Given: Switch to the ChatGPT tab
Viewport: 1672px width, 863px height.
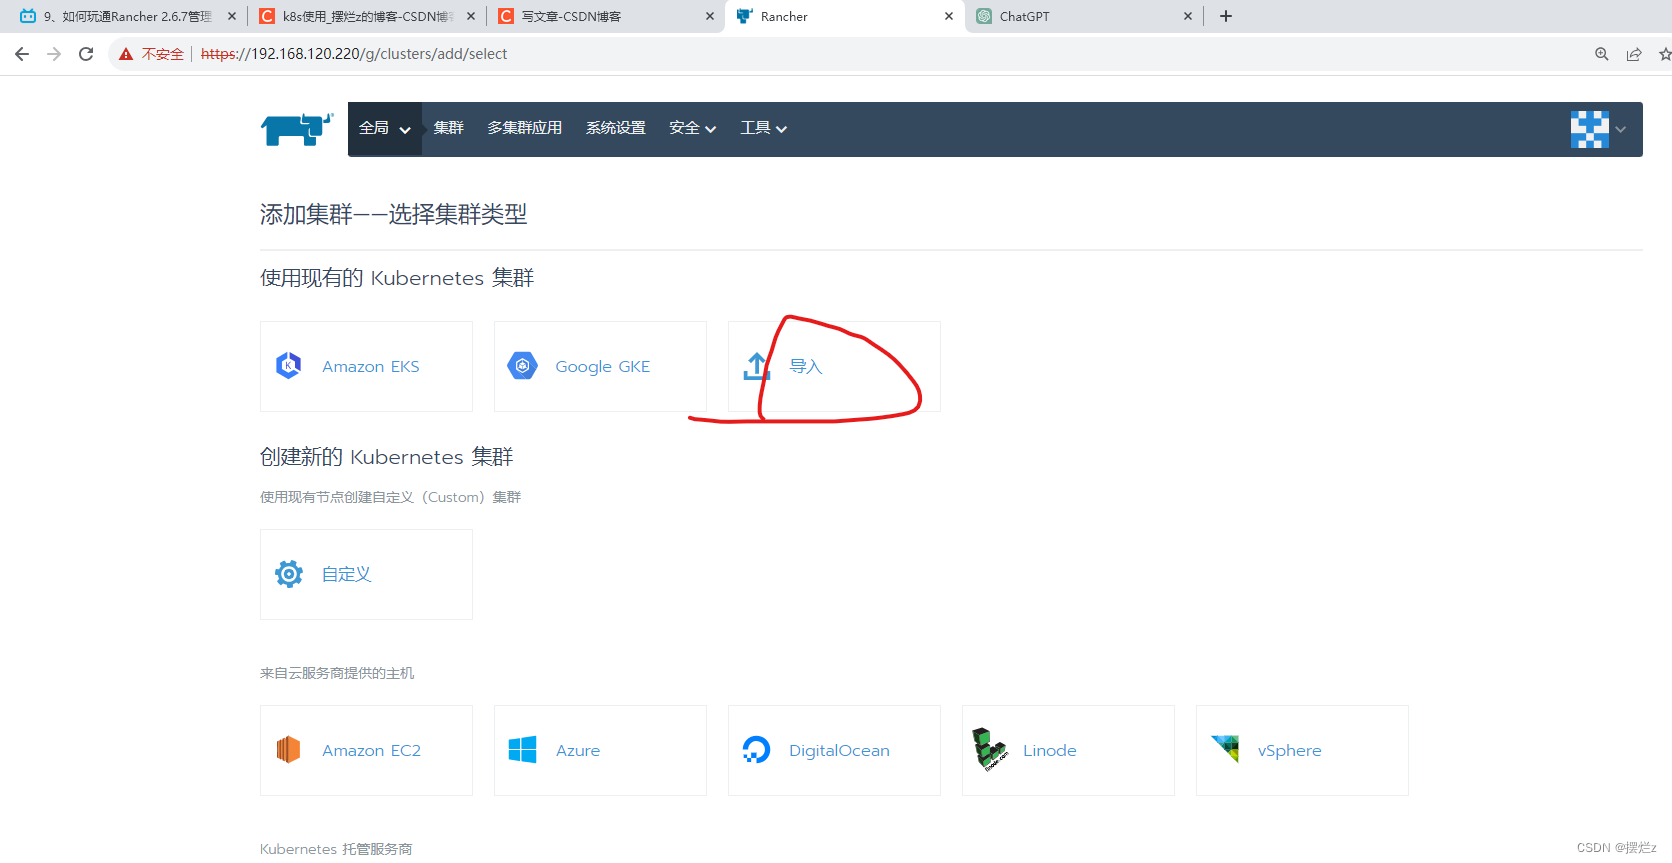Looking at the screenshot, I should (1085, 16).
